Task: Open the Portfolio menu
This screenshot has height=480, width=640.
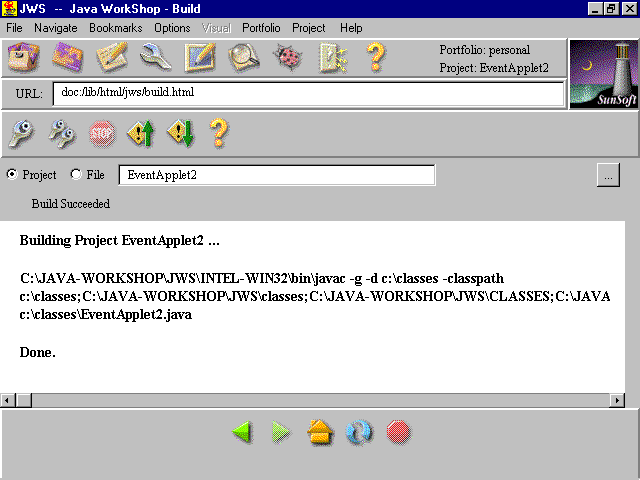Action: (261, 28)
